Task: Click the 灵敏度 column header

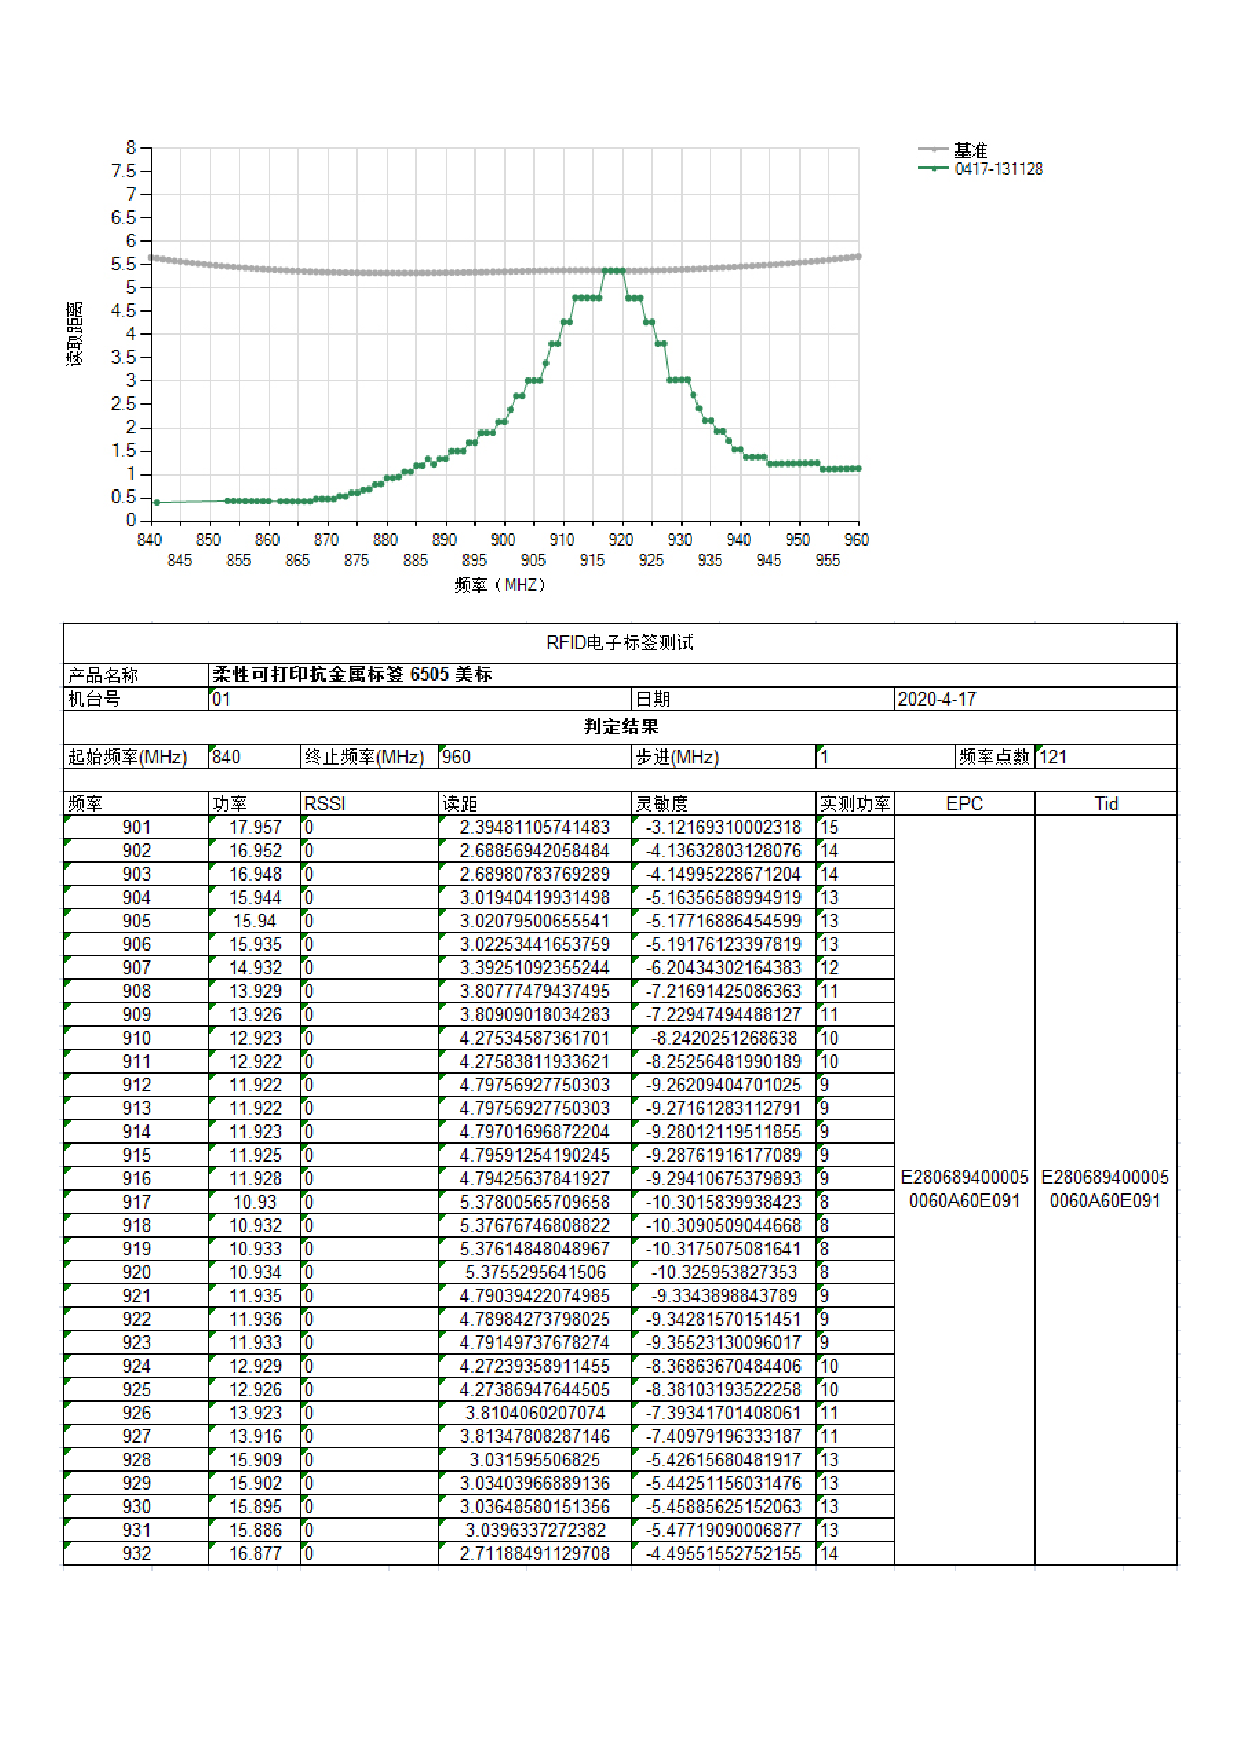Action: [x=723, y=804]
